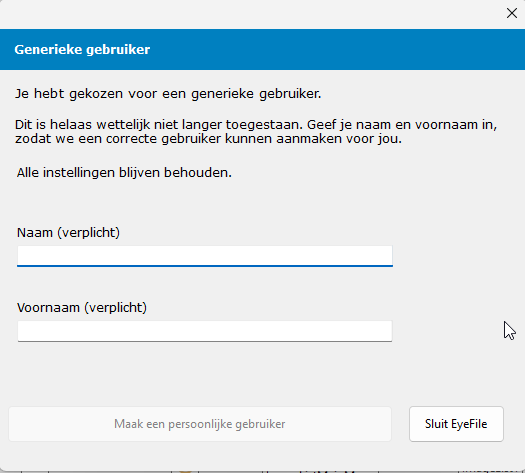525x473 pixels.
Task: Focus the Voornaam (verplicht) input field
Action: [x=205, y=331]
